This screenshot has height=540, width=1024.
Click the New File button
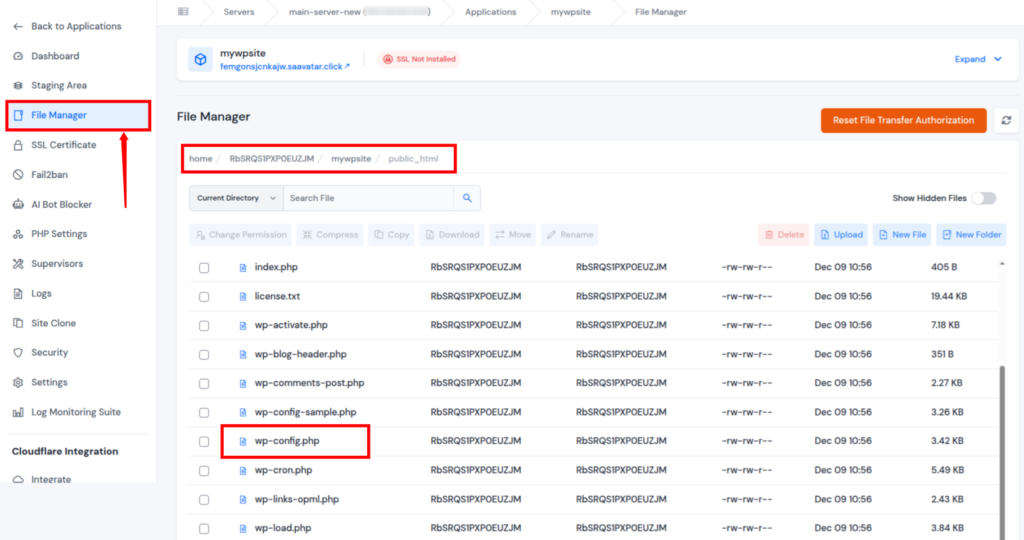pyautogui.click(x=902, y=234)
